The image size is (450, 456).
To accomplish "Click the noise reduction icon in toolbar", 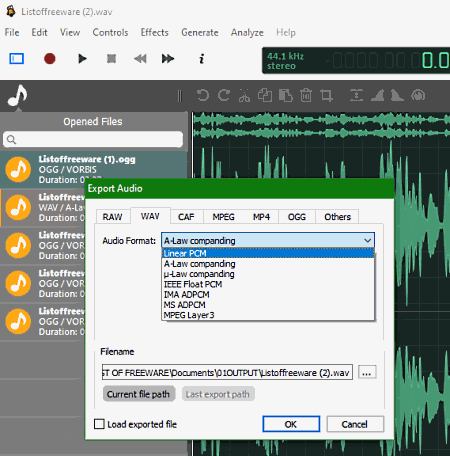I will coord(418,96).
